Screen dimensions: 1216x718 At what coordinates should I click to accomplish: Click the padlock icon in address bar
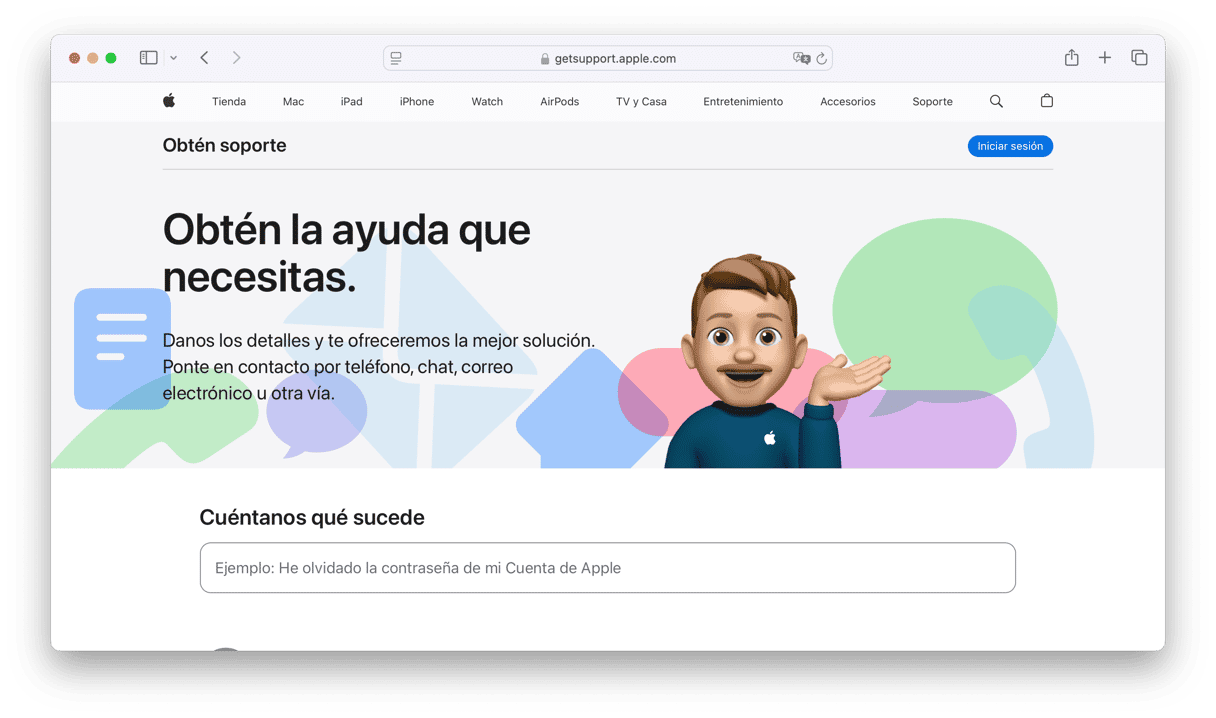tap(545, 59)
